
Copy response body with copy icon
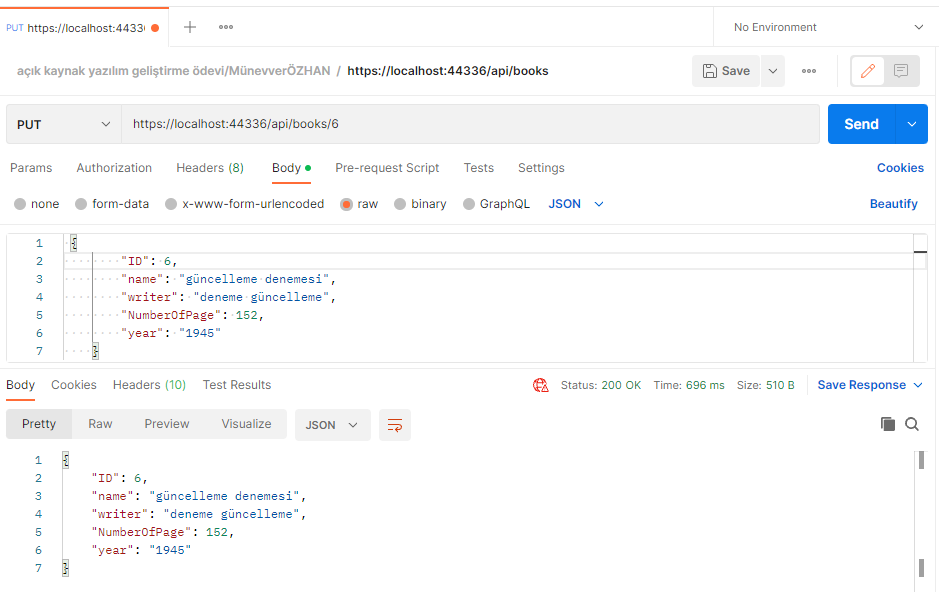tap(887, 424)
